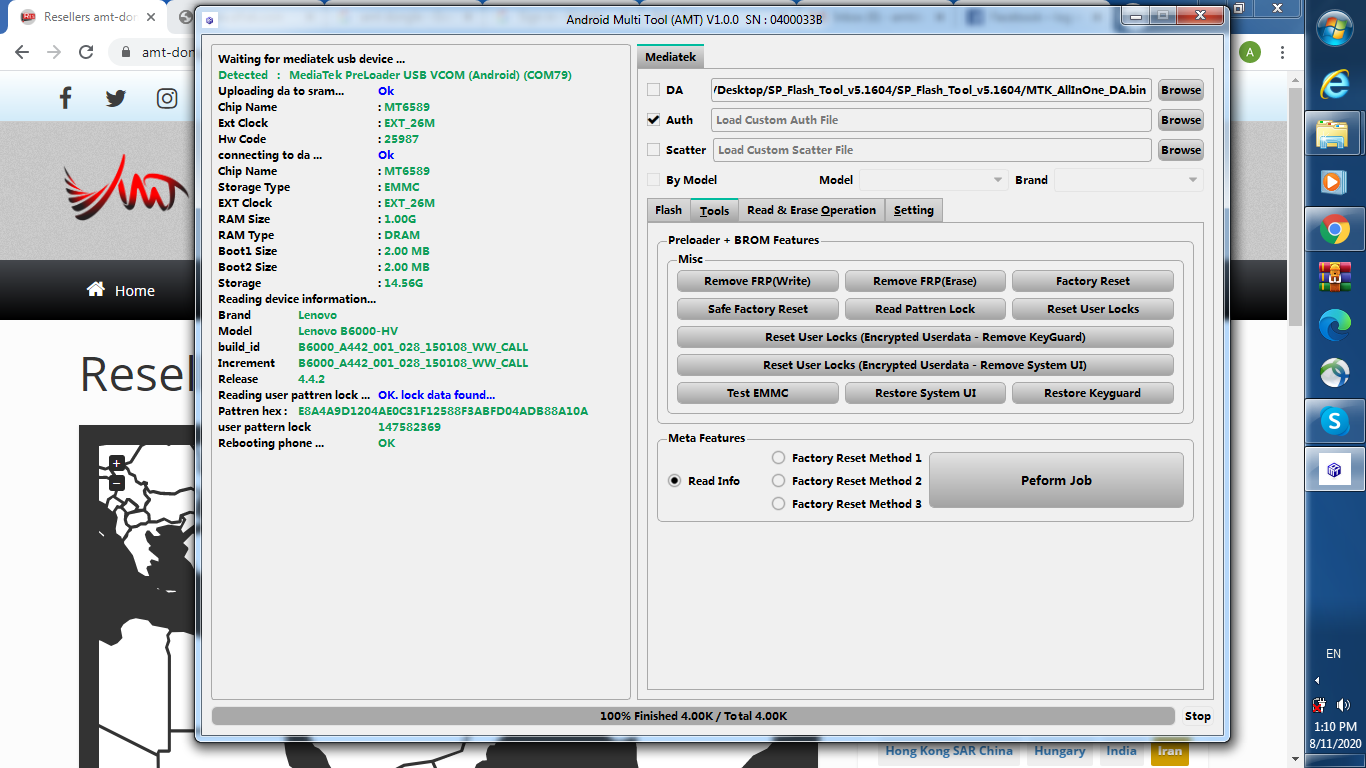Select Factory Reset Method 3
1366x768 pixels.
pyautogui.click(x=778, y=504)
